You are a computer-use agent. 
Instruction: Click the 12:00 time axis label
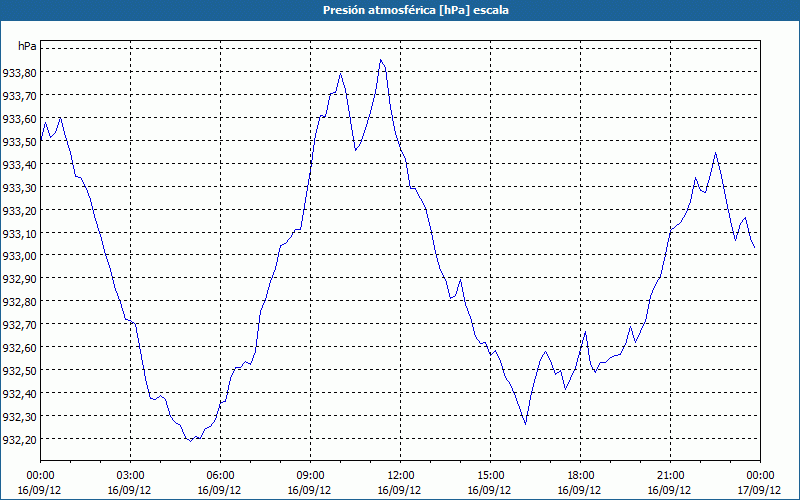click(401, 476)
